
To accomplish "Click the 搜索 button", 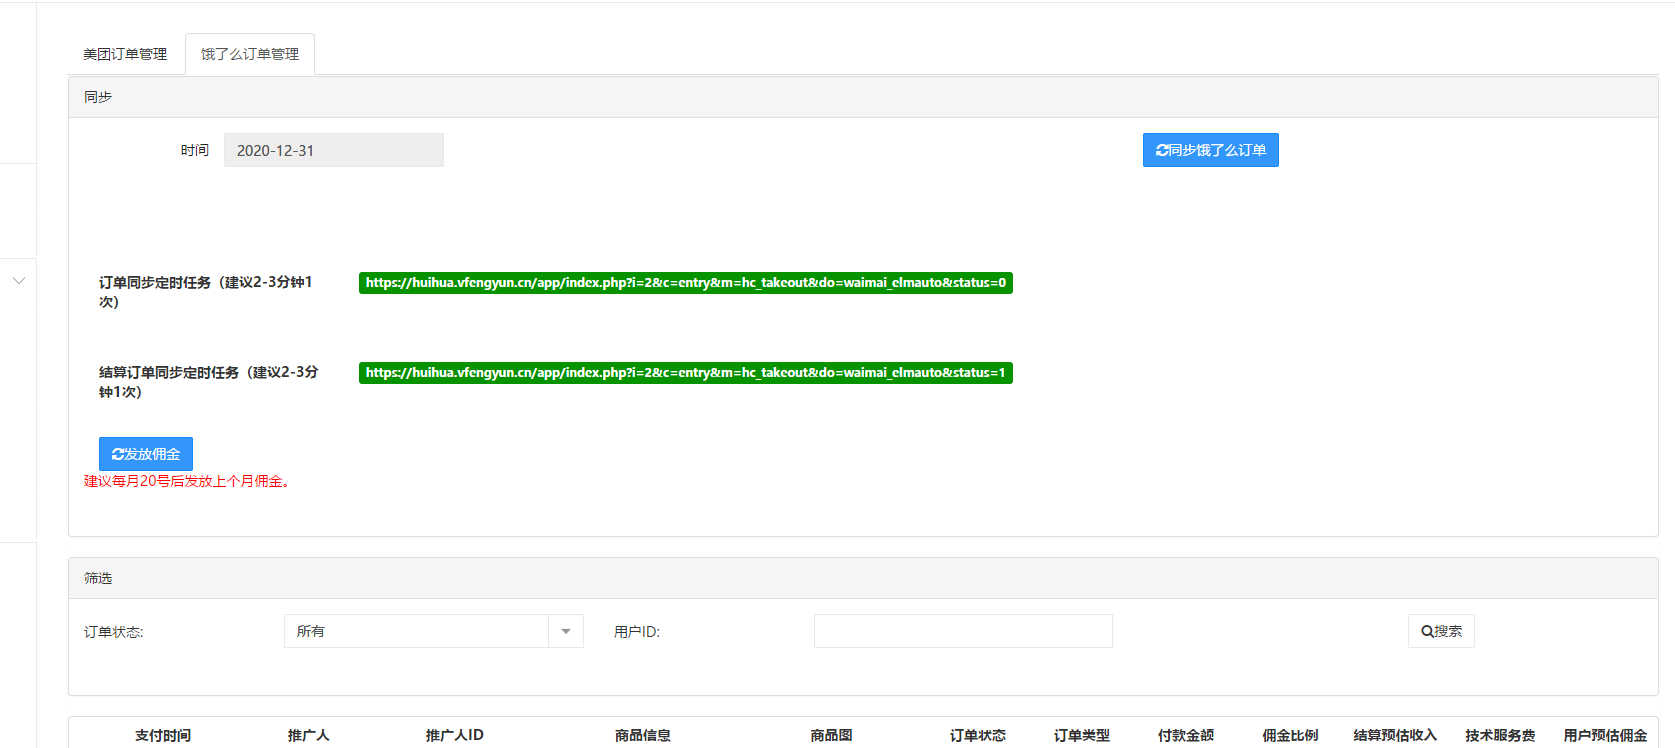I will coord(1441,631).
